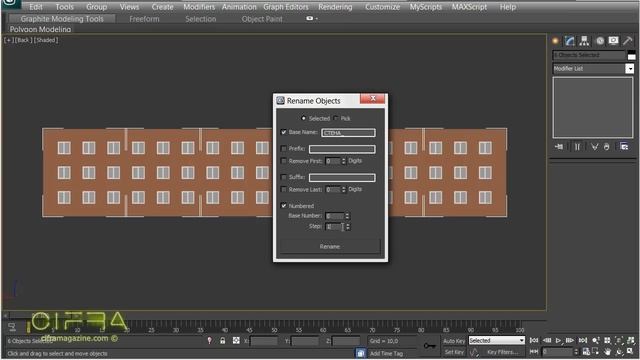
Task: Step to next frame
Action: tap(570, 340)
